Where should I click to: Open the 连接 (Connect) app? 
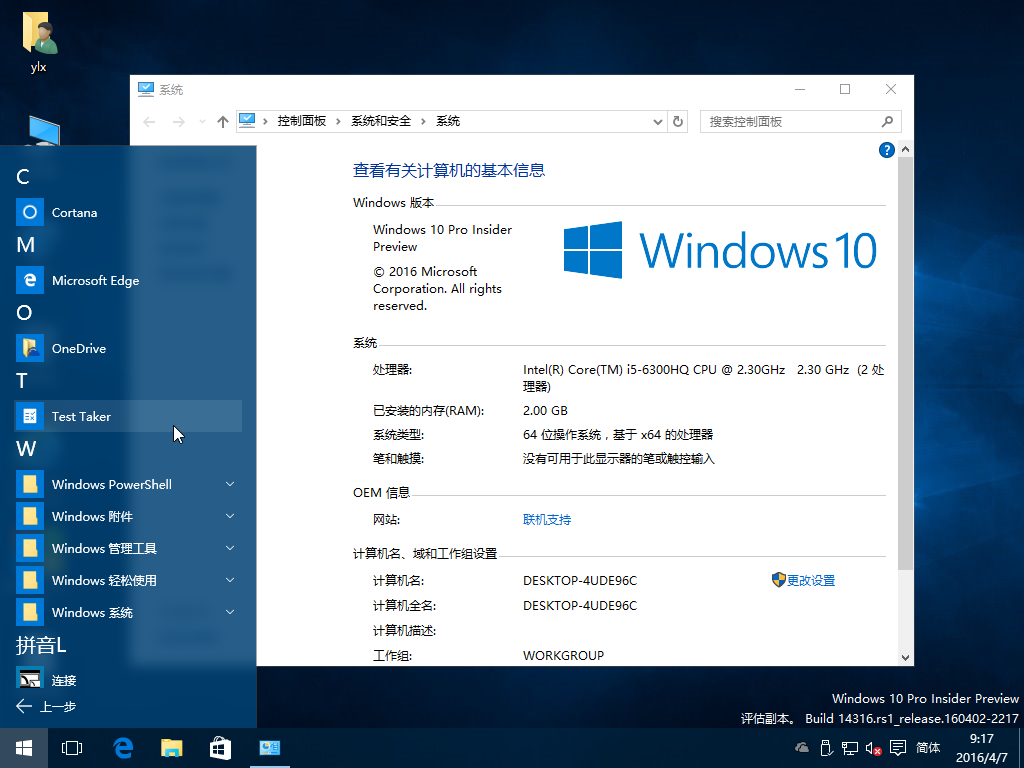pos(64,681)
